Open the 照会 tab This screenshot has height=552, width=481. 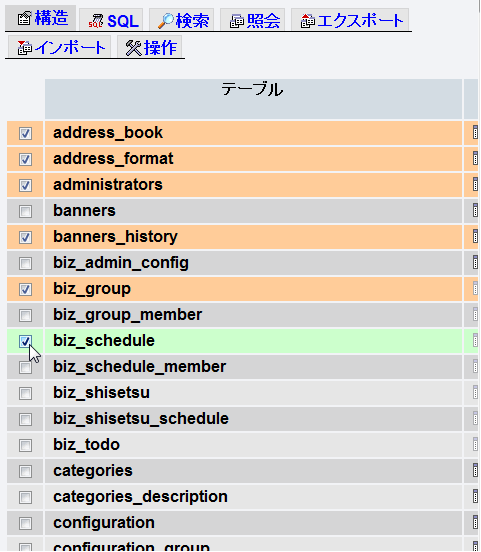pos(253,20)
